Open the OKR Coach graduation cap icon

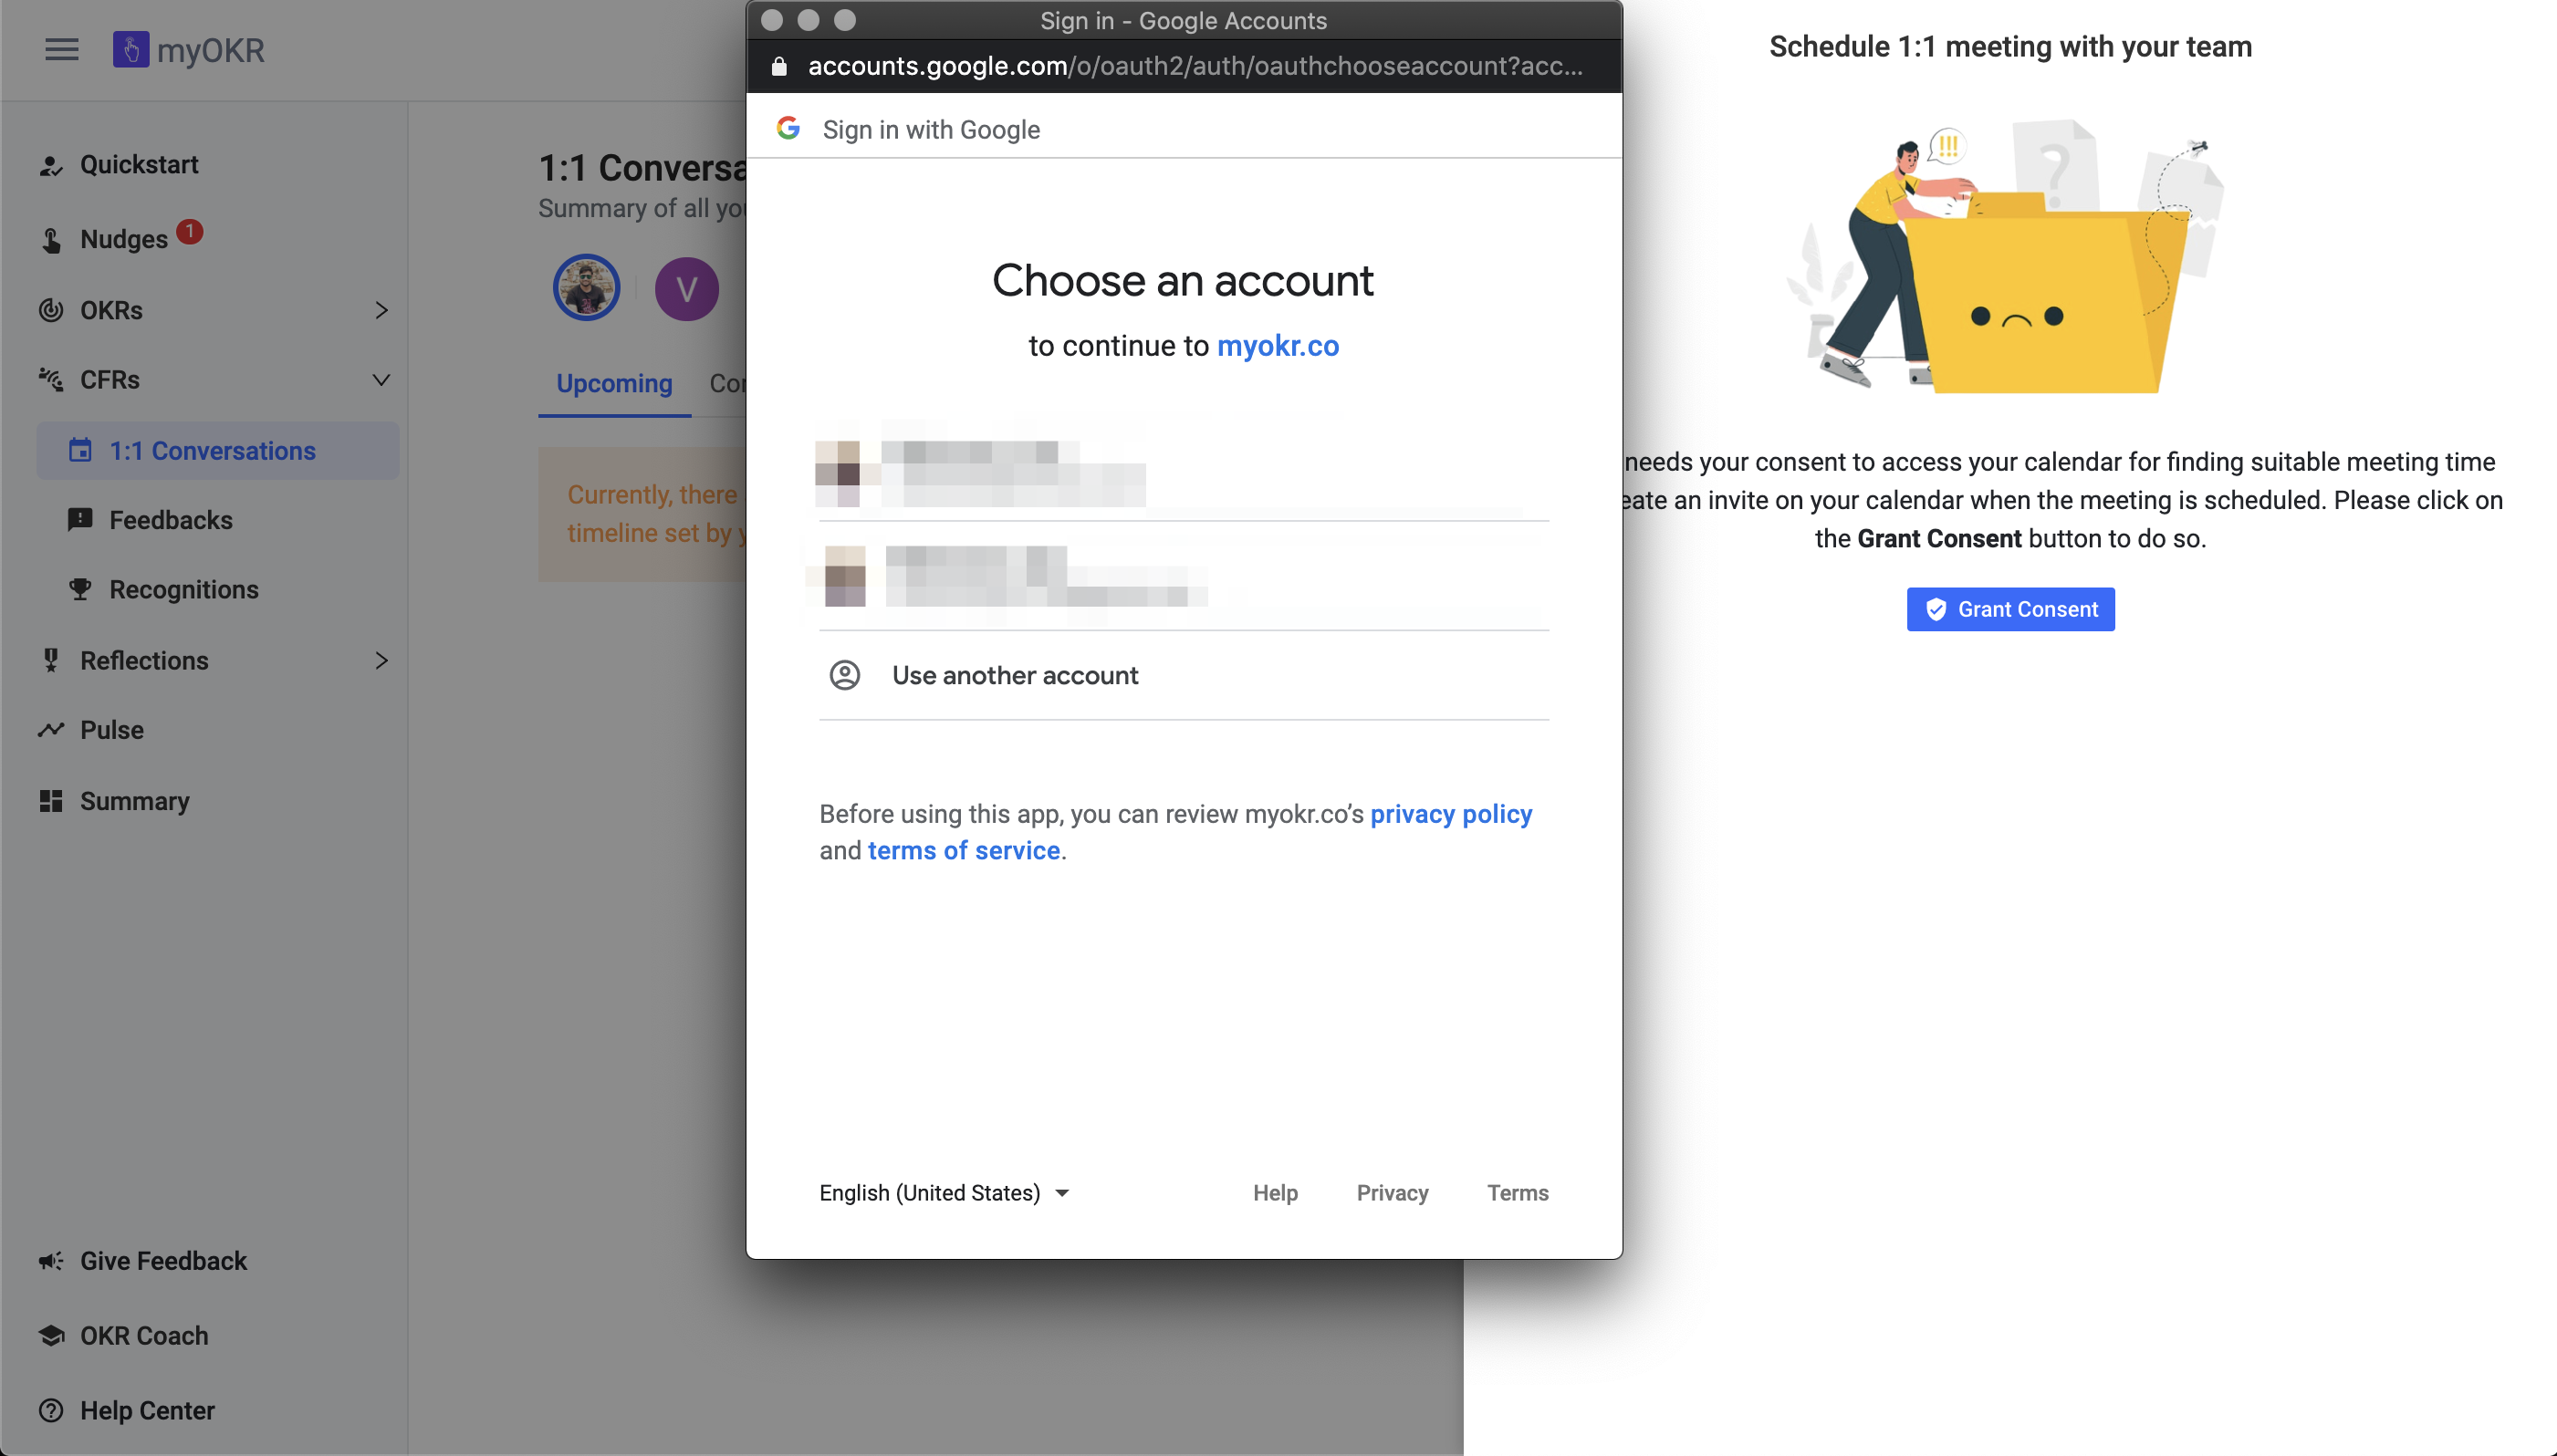[51, 1336]
